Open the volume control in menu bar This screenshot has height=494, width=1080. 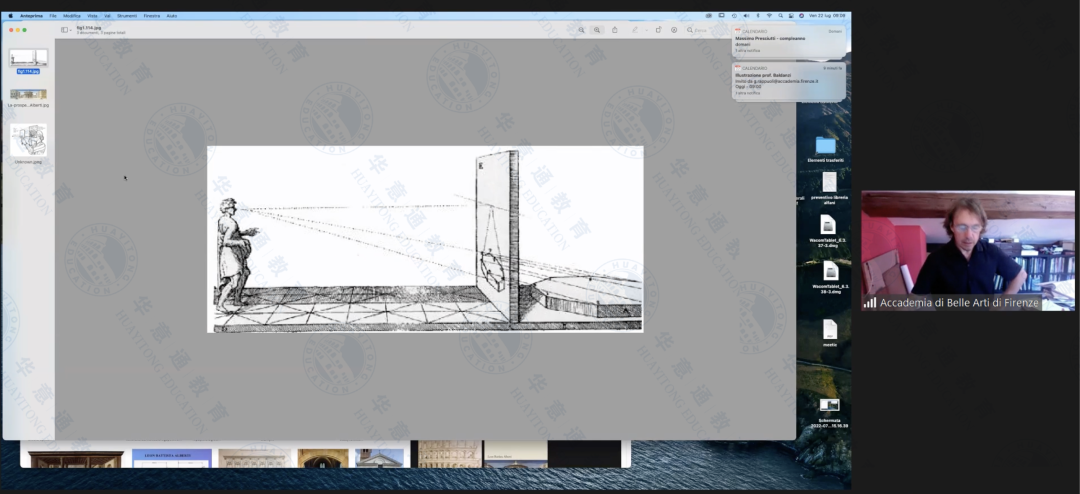tap(747, 15)
